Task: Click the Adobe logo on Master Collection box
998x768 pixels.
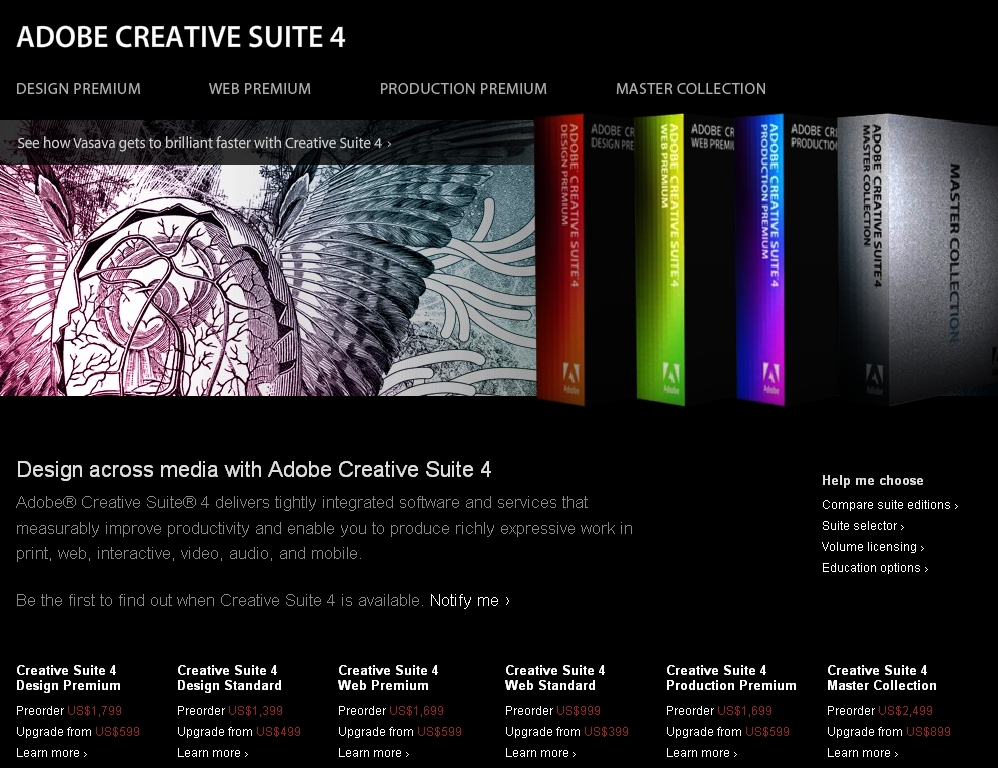Action: [875, 380]
